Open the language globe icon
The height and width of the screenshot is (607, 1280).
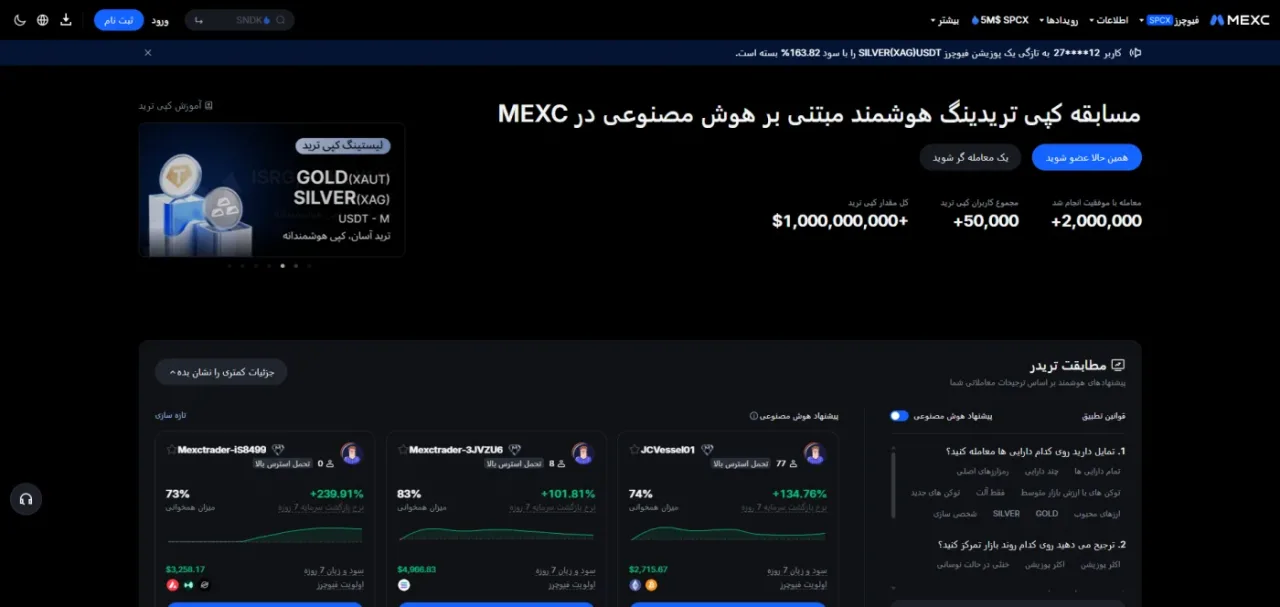42,20
